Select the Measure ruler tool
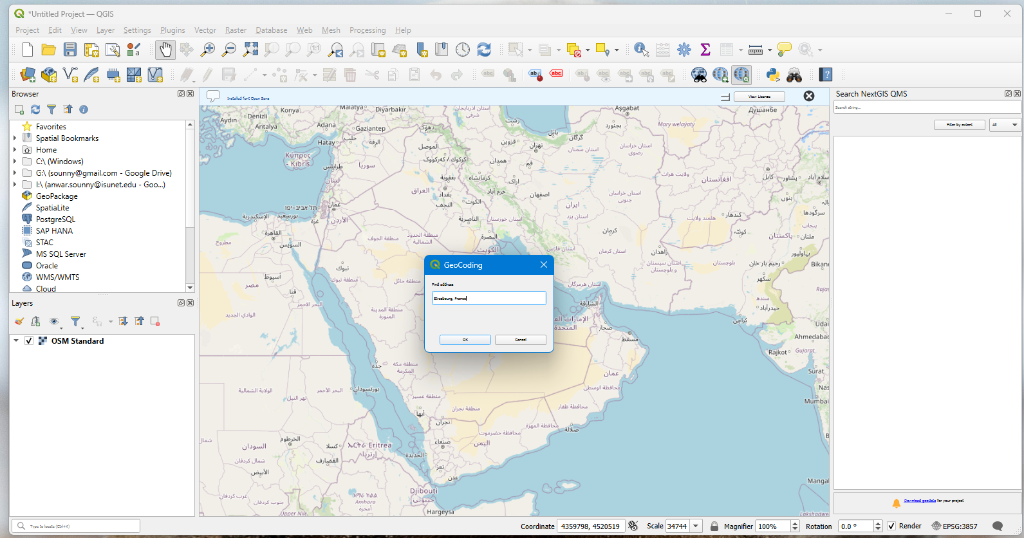1024x538 pixels. 756,50
